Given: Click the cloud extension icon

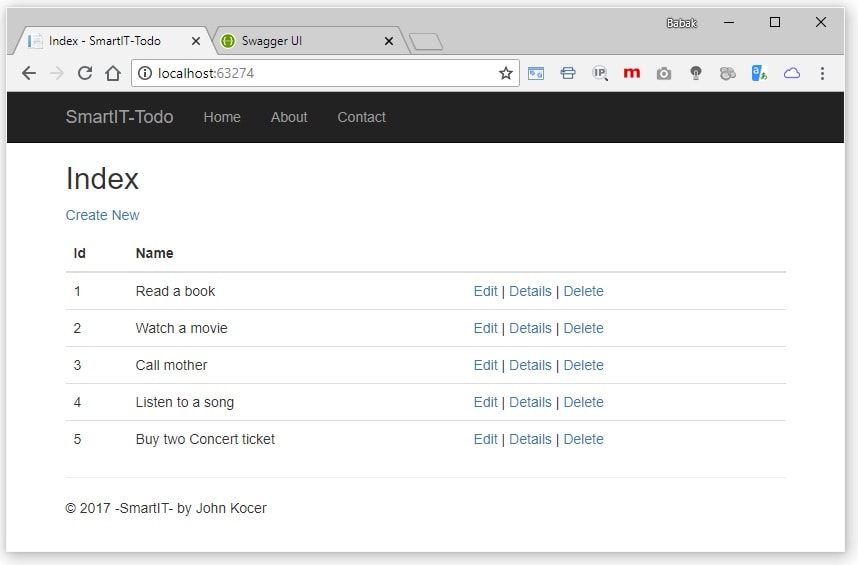Looking at the screenshot, I should click(x=791, y=73).
